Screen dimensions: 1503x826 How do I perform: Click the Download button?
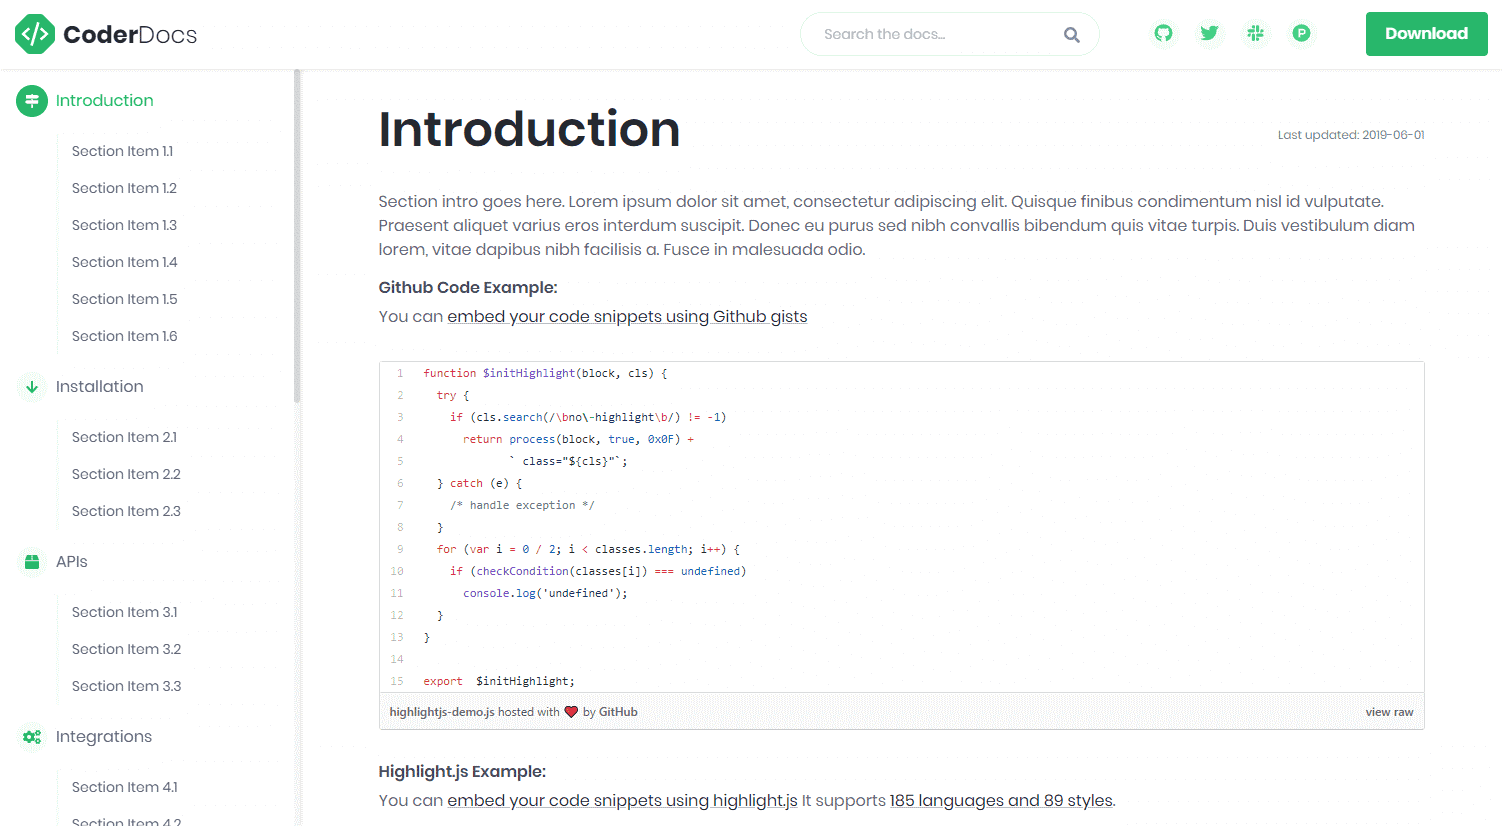click(x=1426, y=34)
